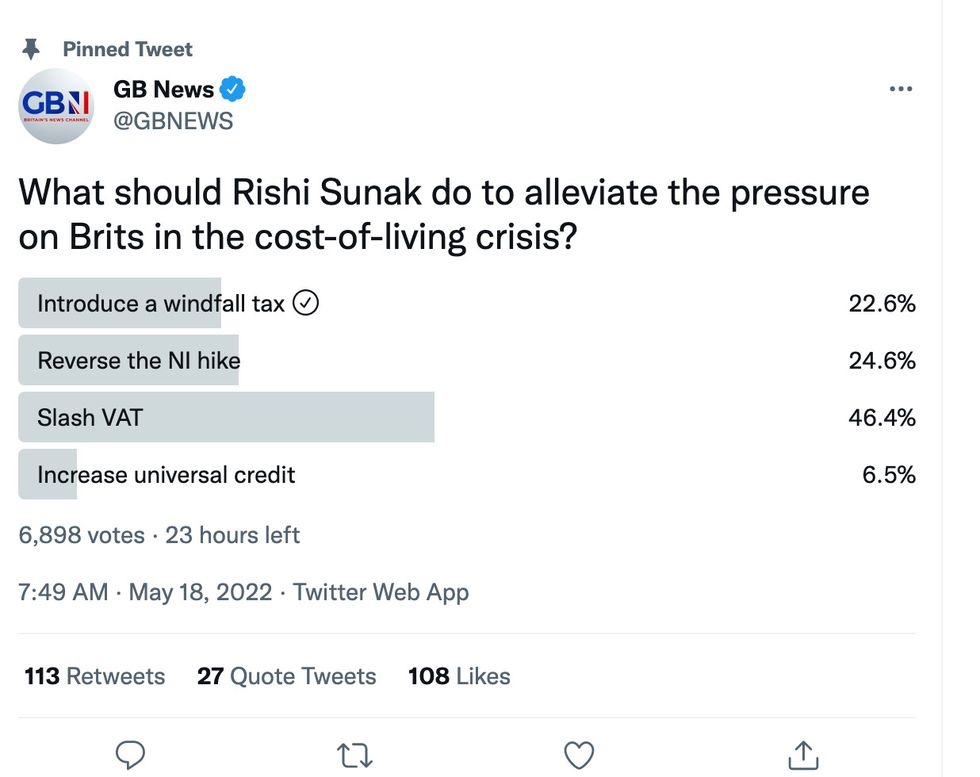980x777 pixels.
Task: Open the reply icon on the poll tweet
Action: [131, 755]
